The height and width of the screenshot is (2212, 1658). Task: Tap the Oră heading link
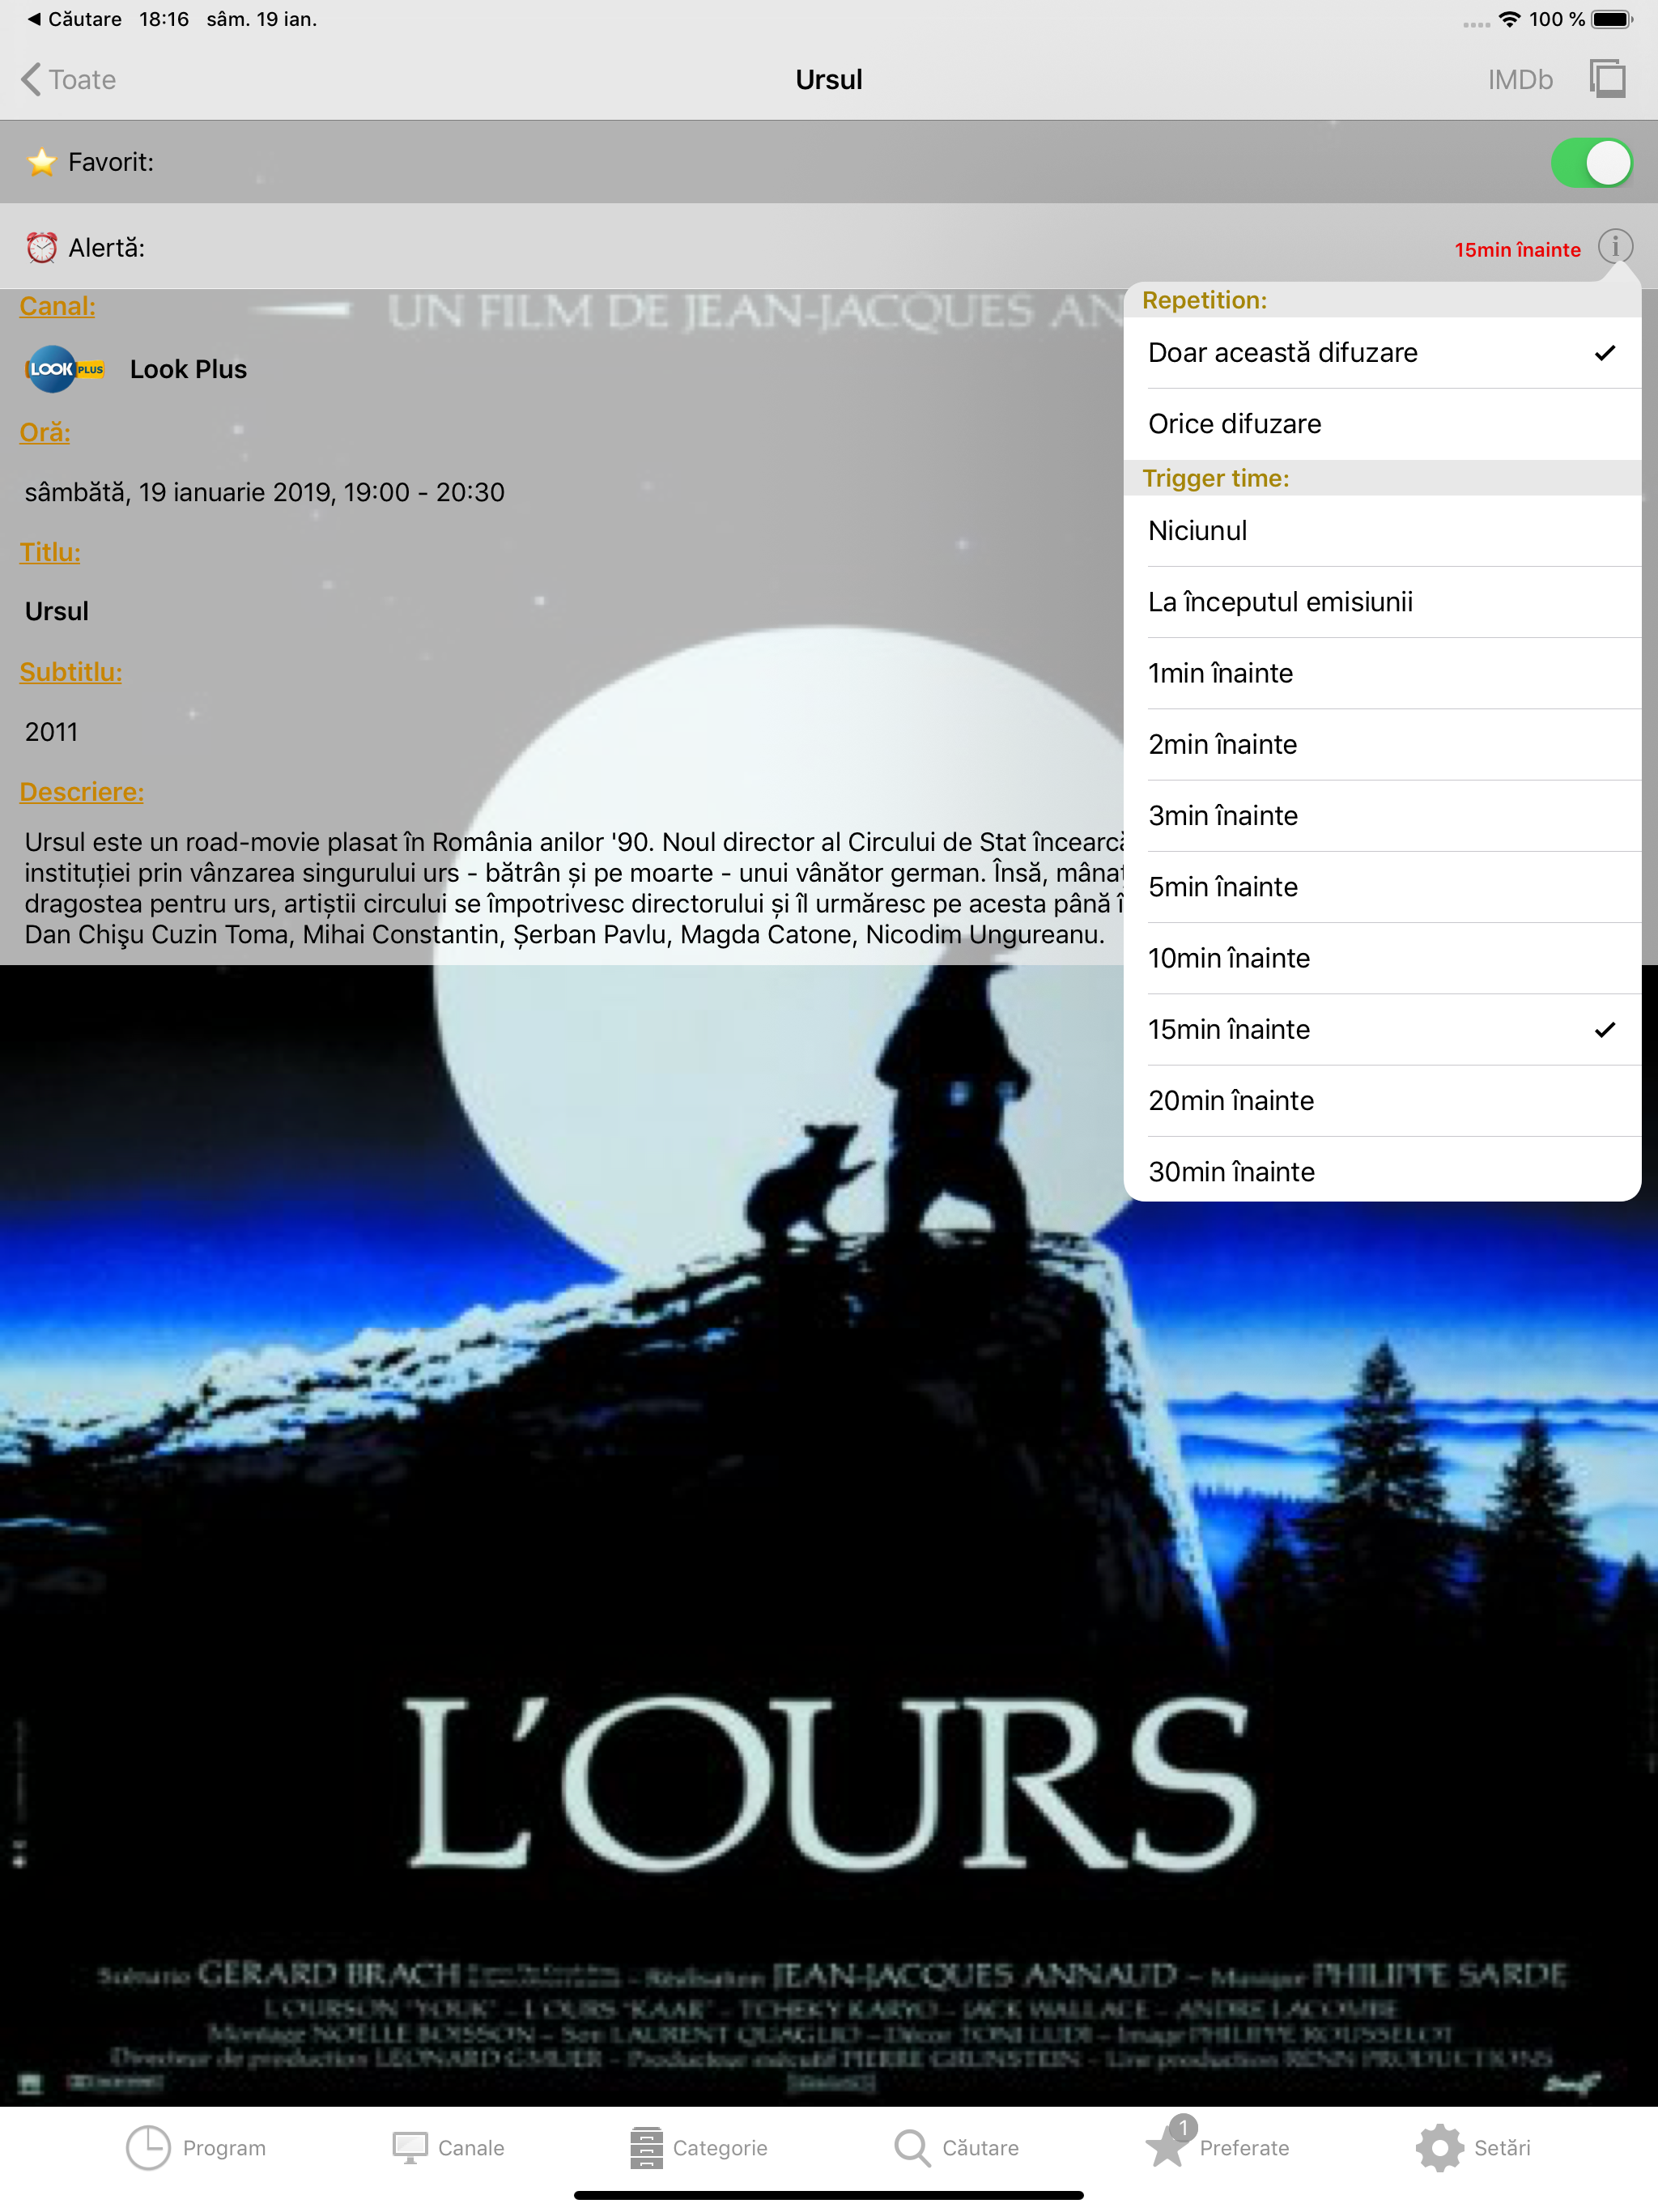[44, 432]
